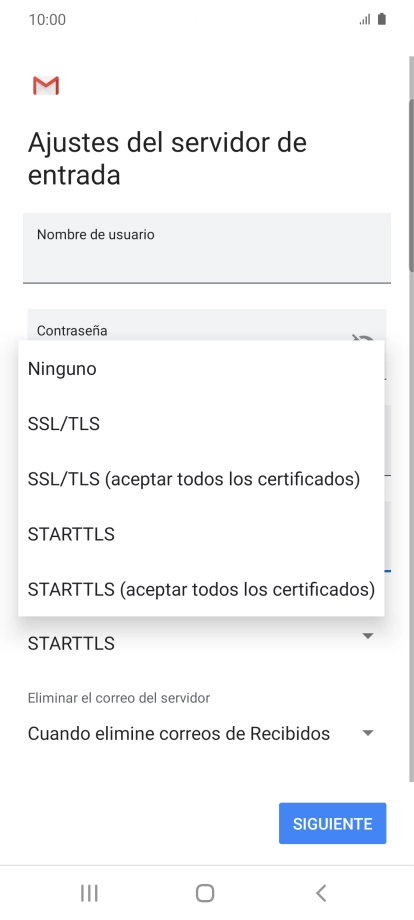Toggle password visibility eye icon
The image size is (414, 920).
tap(363, 338)
